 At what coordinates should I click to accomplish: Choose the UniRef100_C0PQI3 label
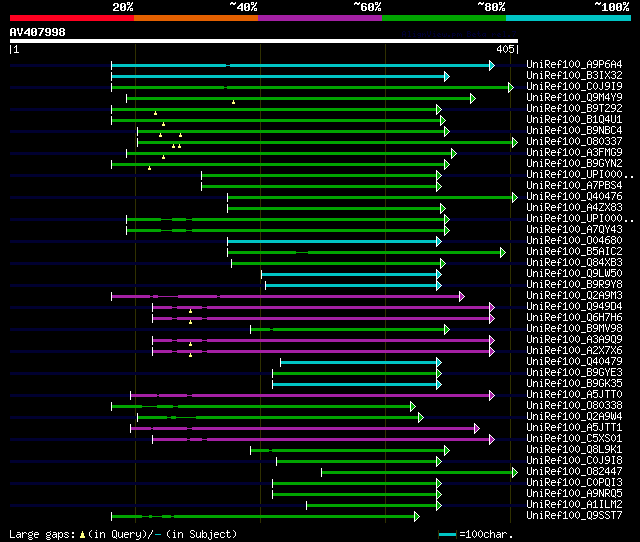574,483
